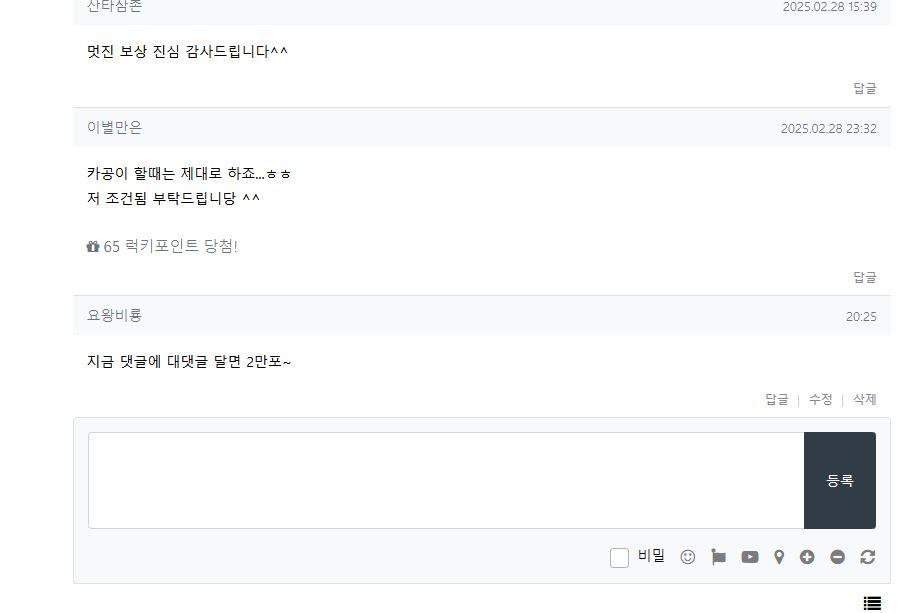
Task: Open the profile of user 요왕비룡
Action: [114, 315]
